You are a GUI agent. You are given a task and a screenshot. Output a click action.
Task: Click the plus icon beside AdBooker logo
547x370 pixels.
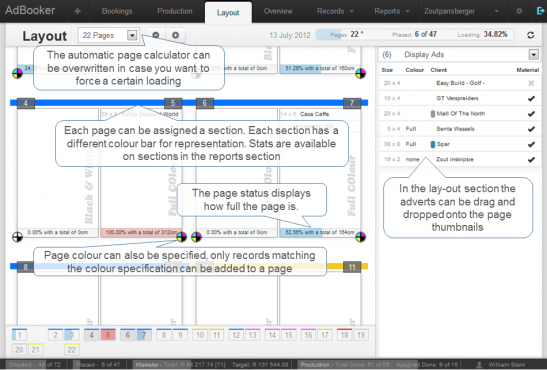pos(77,11)
